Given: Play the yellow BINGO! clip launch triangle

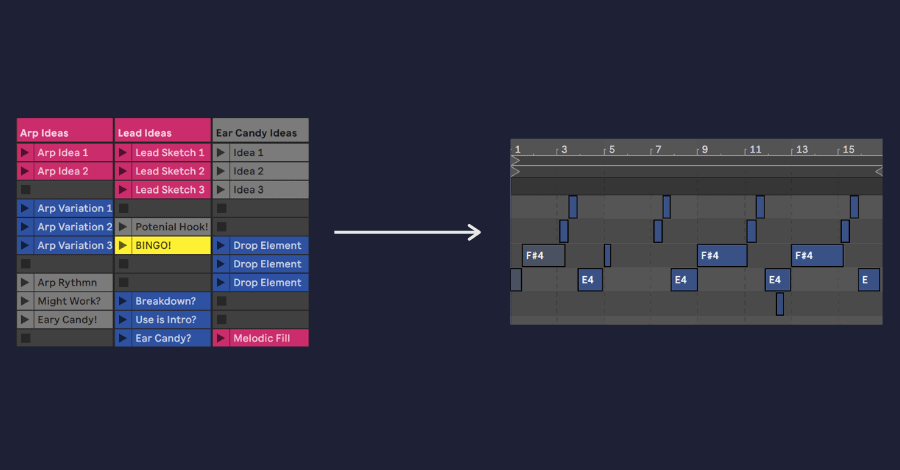Looking at the screenshot, I should click(122, 245).
